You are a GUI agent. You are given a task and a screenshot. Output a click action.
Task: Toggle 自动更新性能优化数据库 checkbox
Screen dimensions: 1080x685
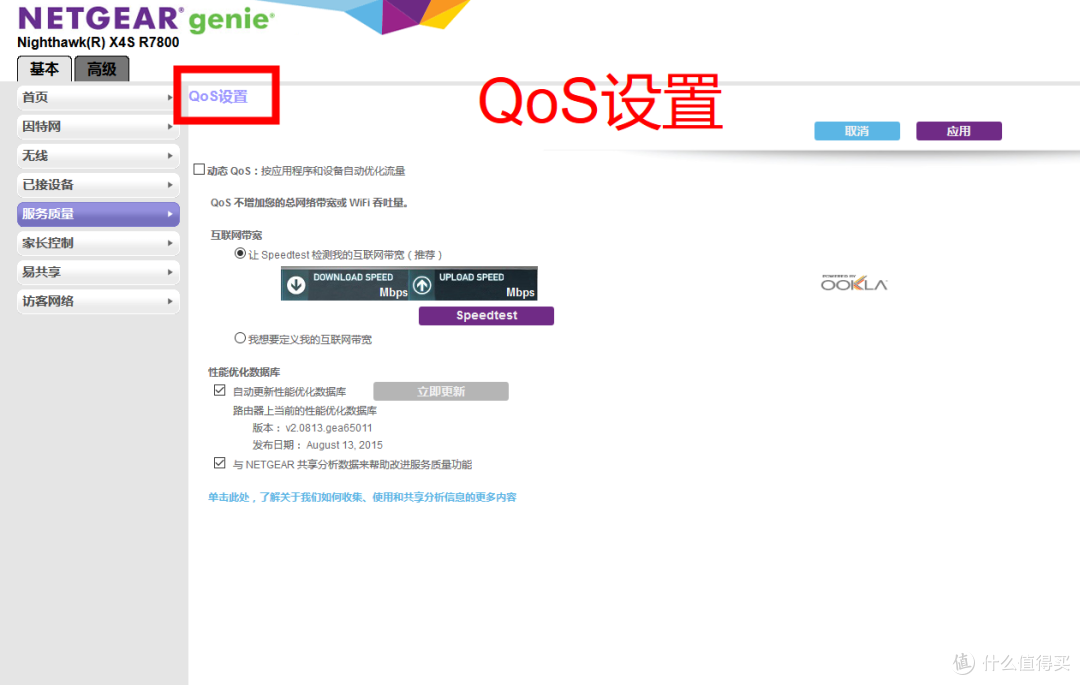click(x=220, y=390)
